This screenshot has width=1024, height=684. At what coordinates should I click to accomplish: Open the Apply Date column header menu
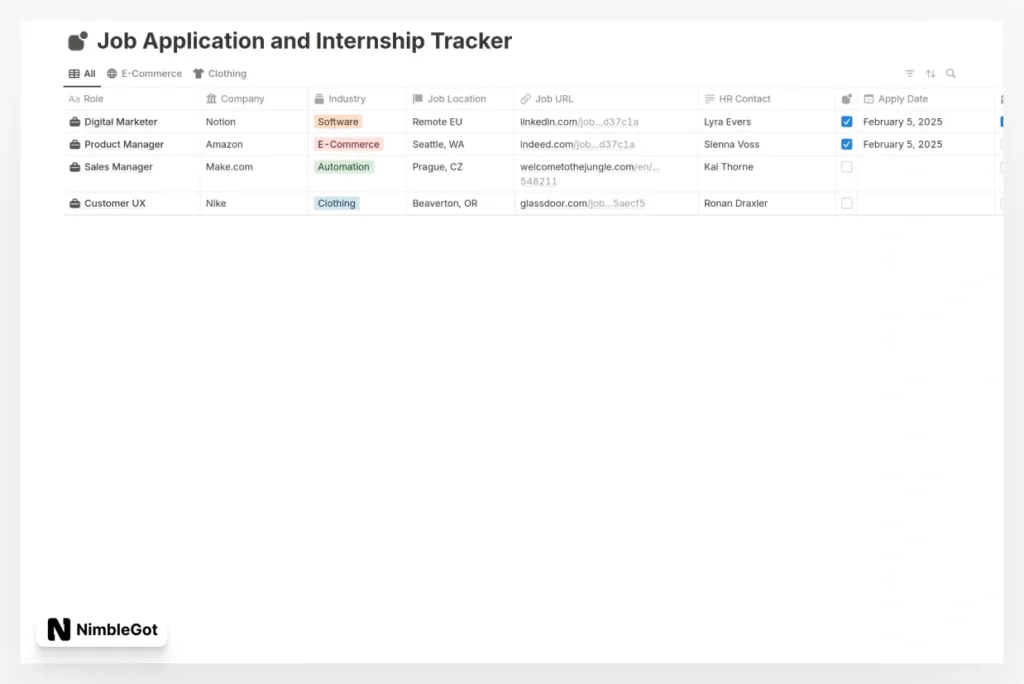[902, 99]
